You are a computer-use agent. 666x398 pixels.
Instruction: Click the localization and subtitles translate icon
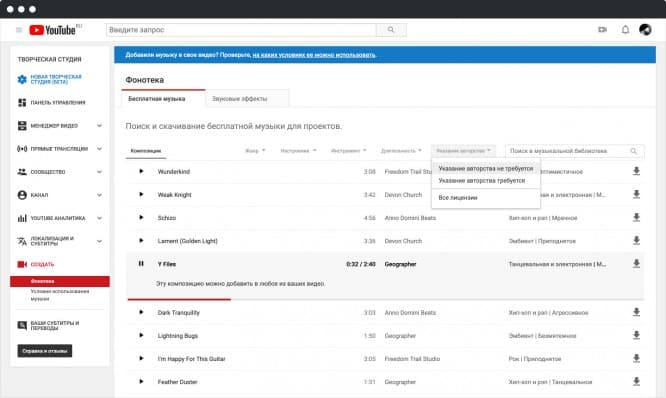[x=22, y=241]
